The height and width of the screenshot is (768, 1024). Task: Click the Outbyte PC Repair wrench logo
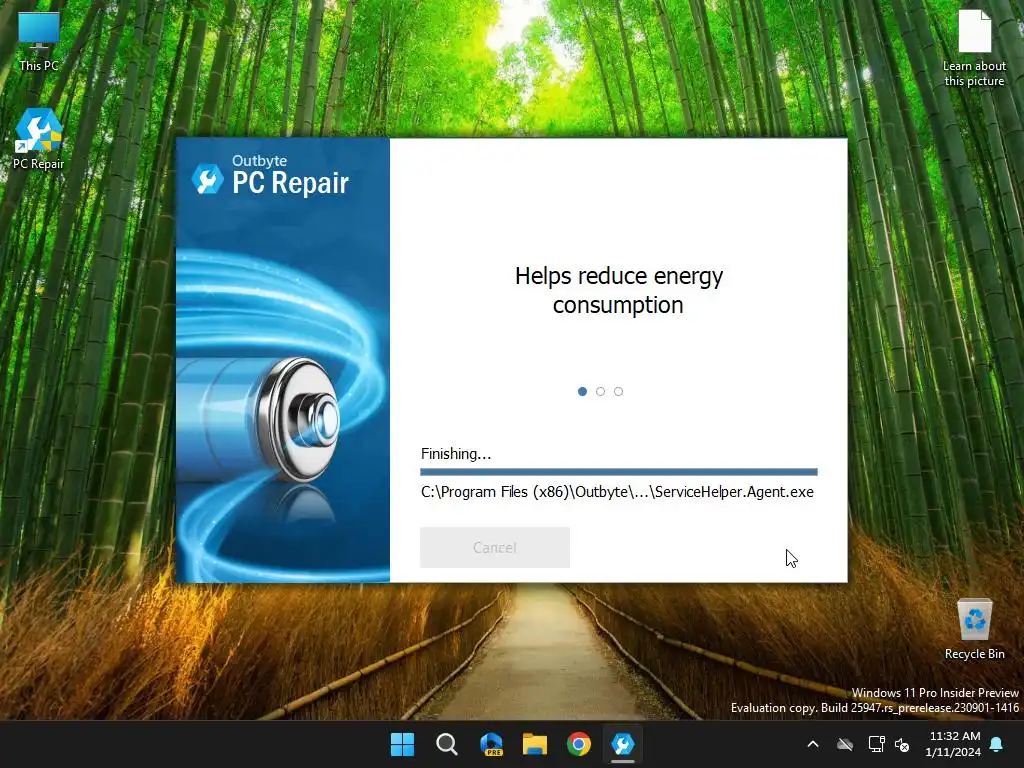click(x=208, y=179)
